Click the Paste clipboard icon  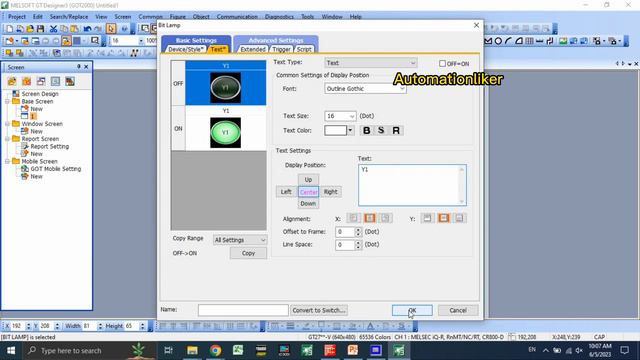coord(74,29)
